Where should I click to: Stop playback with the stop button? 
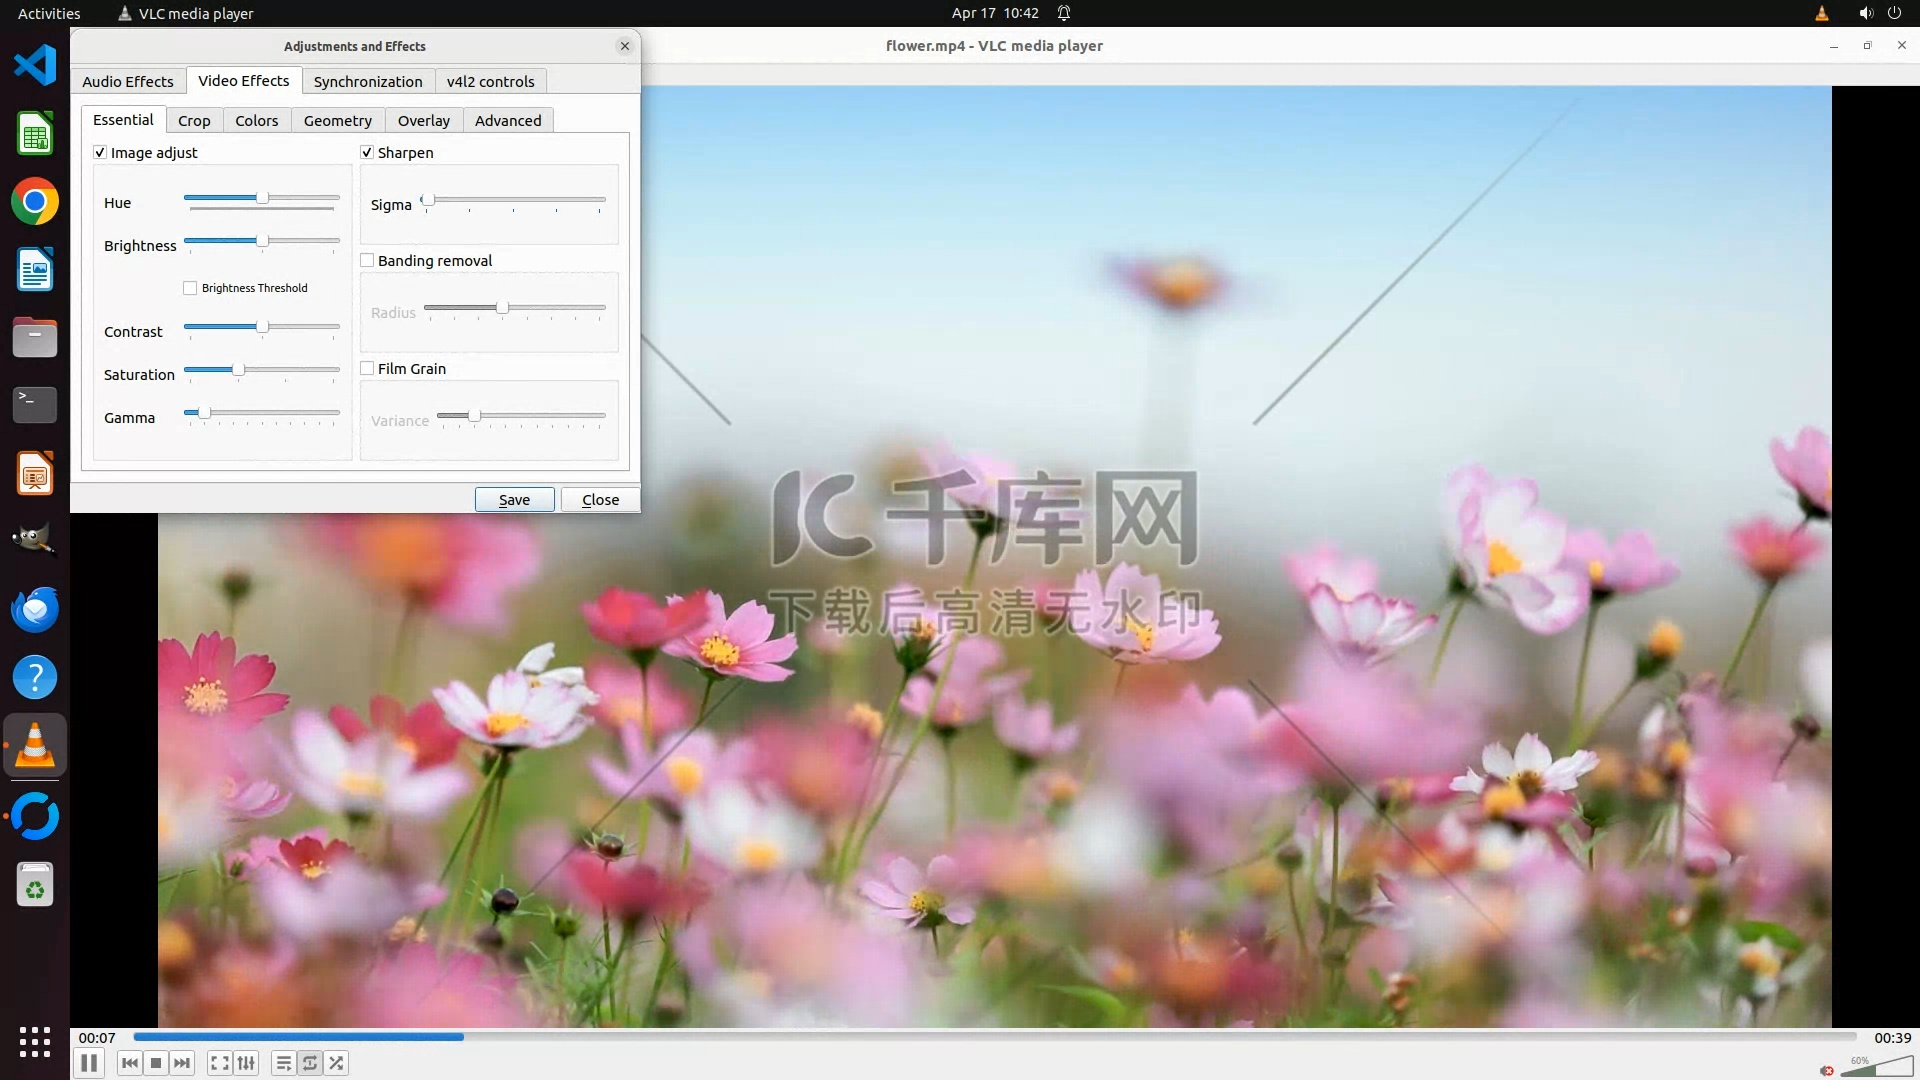tap(156, 1063)
